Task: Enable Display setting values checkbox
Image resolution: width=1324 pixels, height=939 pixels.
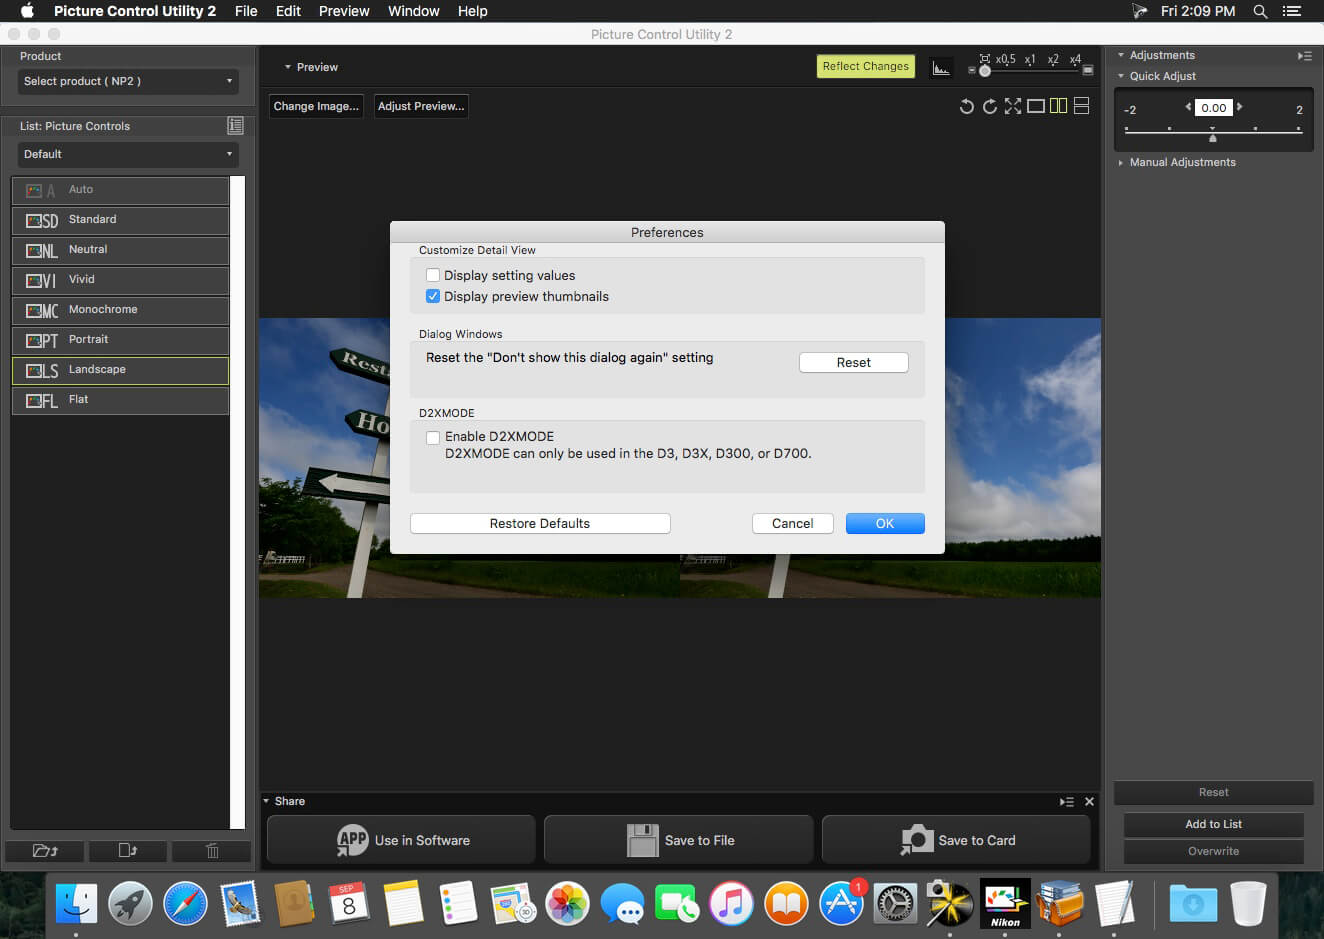Action: [433, 275]
